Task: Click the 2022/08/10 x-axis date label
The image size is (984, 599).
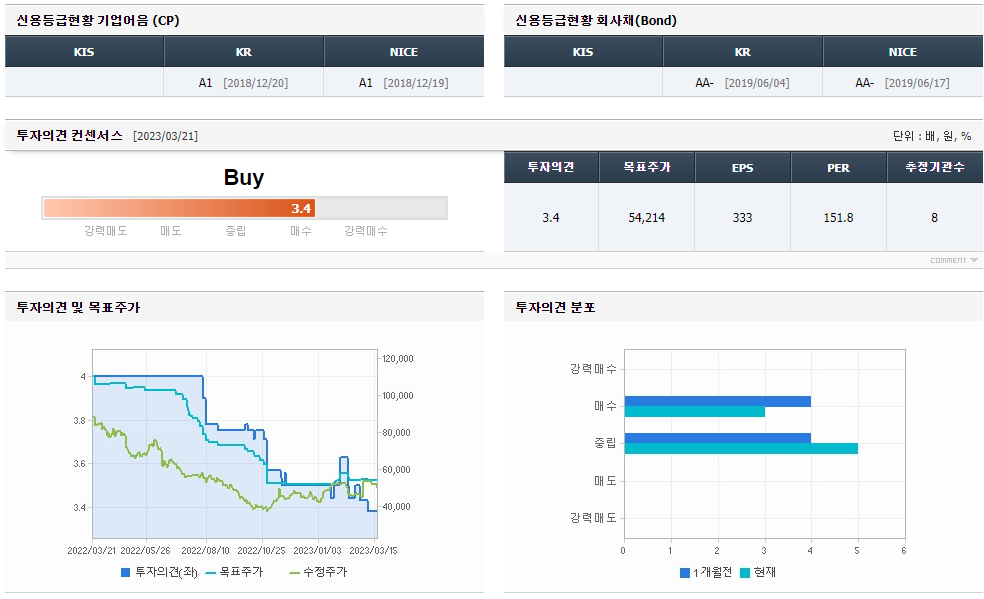Action: pos(205,551)
